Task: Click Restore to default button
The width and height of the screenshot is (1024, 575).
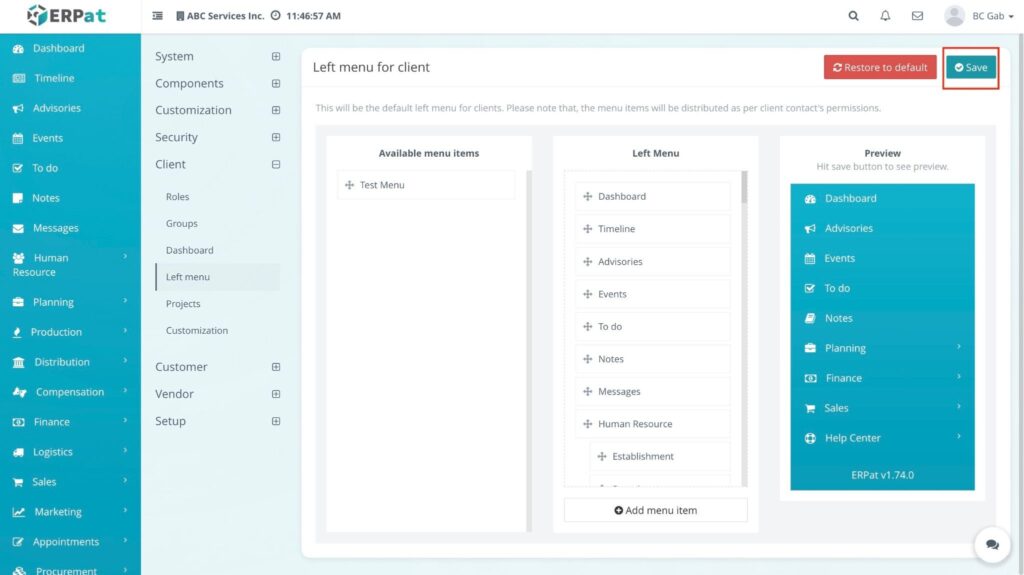Action: tap(880, 67)
